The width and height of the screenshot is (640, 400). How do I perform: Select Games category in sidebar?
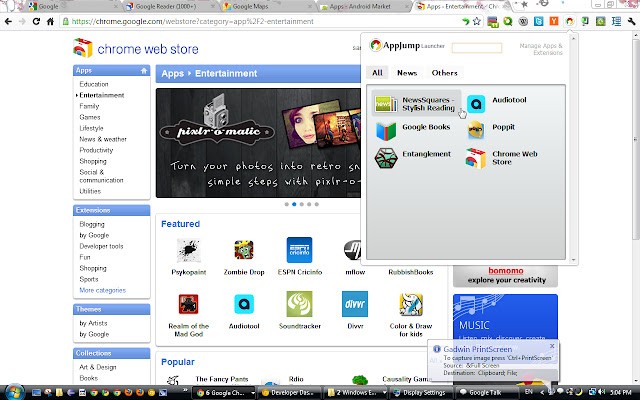[x=90, y=117]
